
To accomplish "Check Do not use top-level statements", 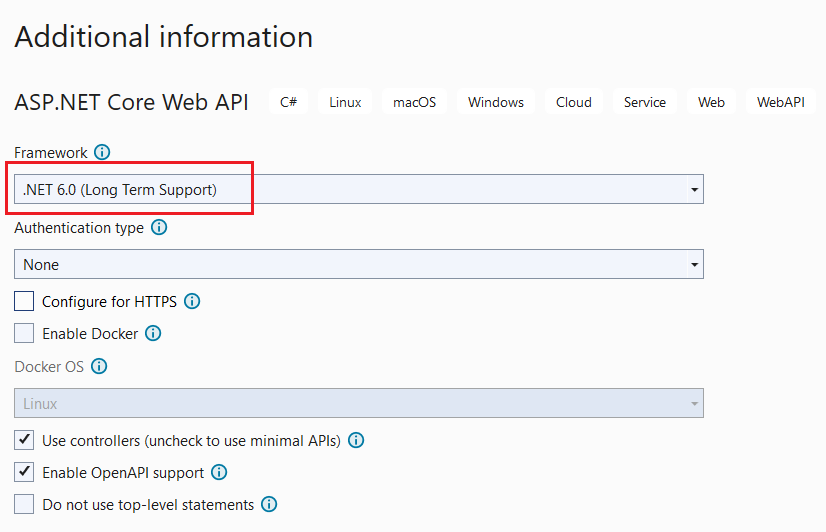I will (24, 504).
